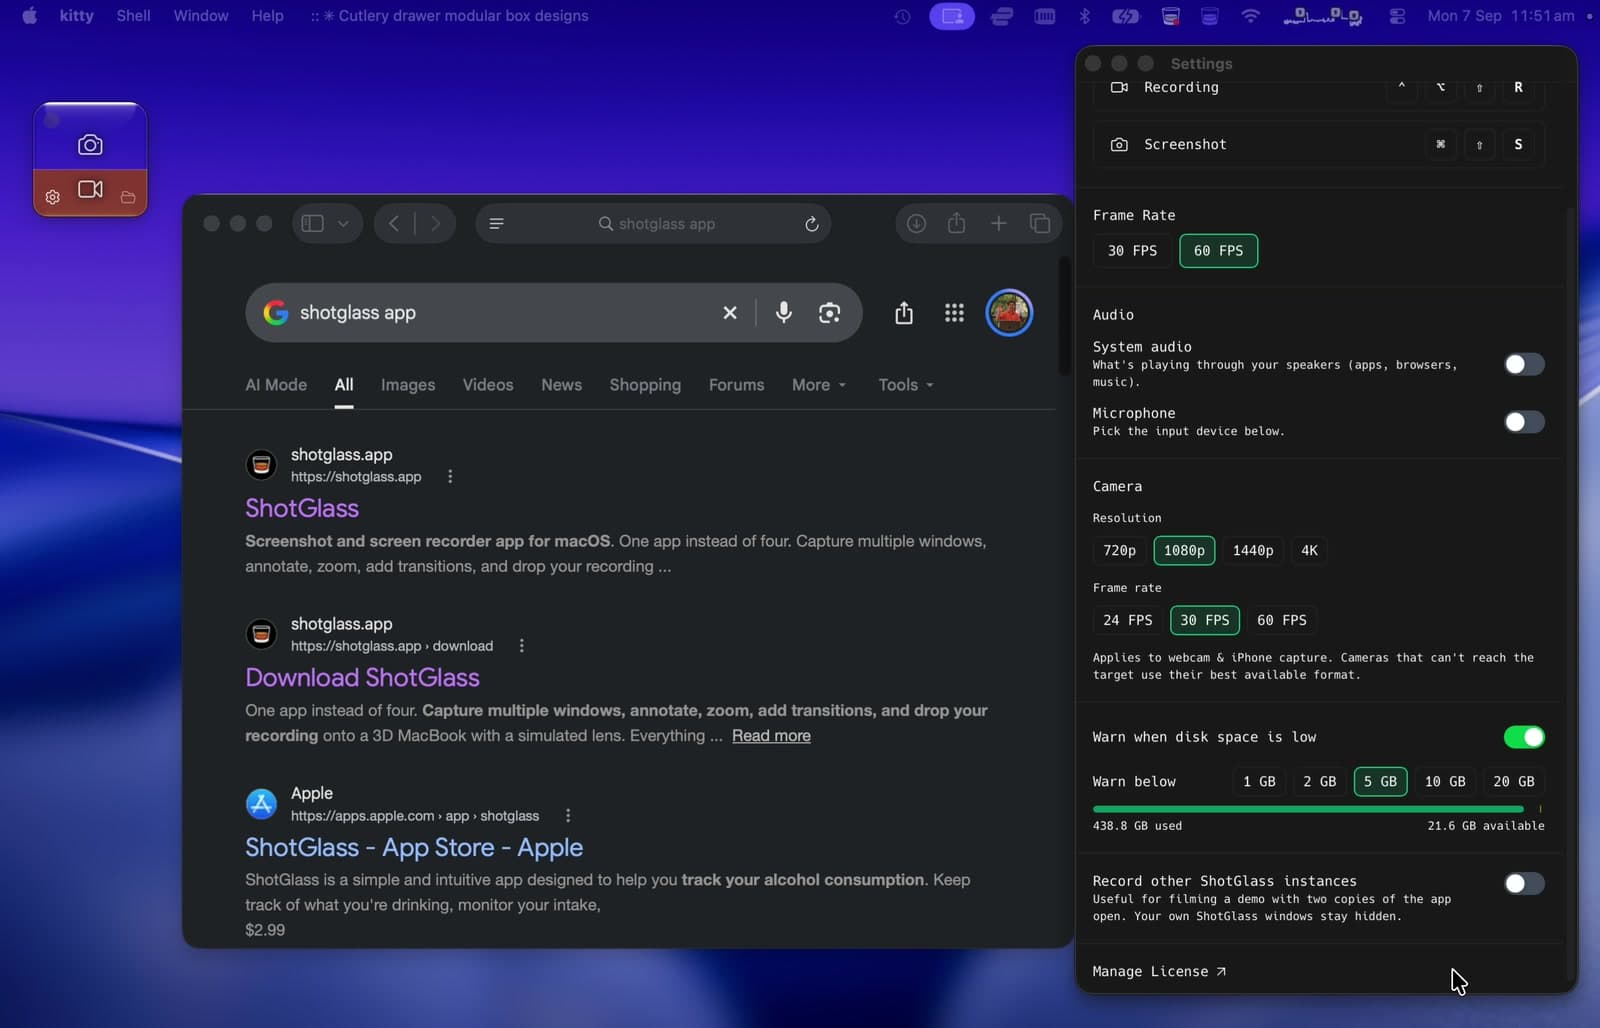
Task: Show the Safari tab overview
Action: 1040,224
